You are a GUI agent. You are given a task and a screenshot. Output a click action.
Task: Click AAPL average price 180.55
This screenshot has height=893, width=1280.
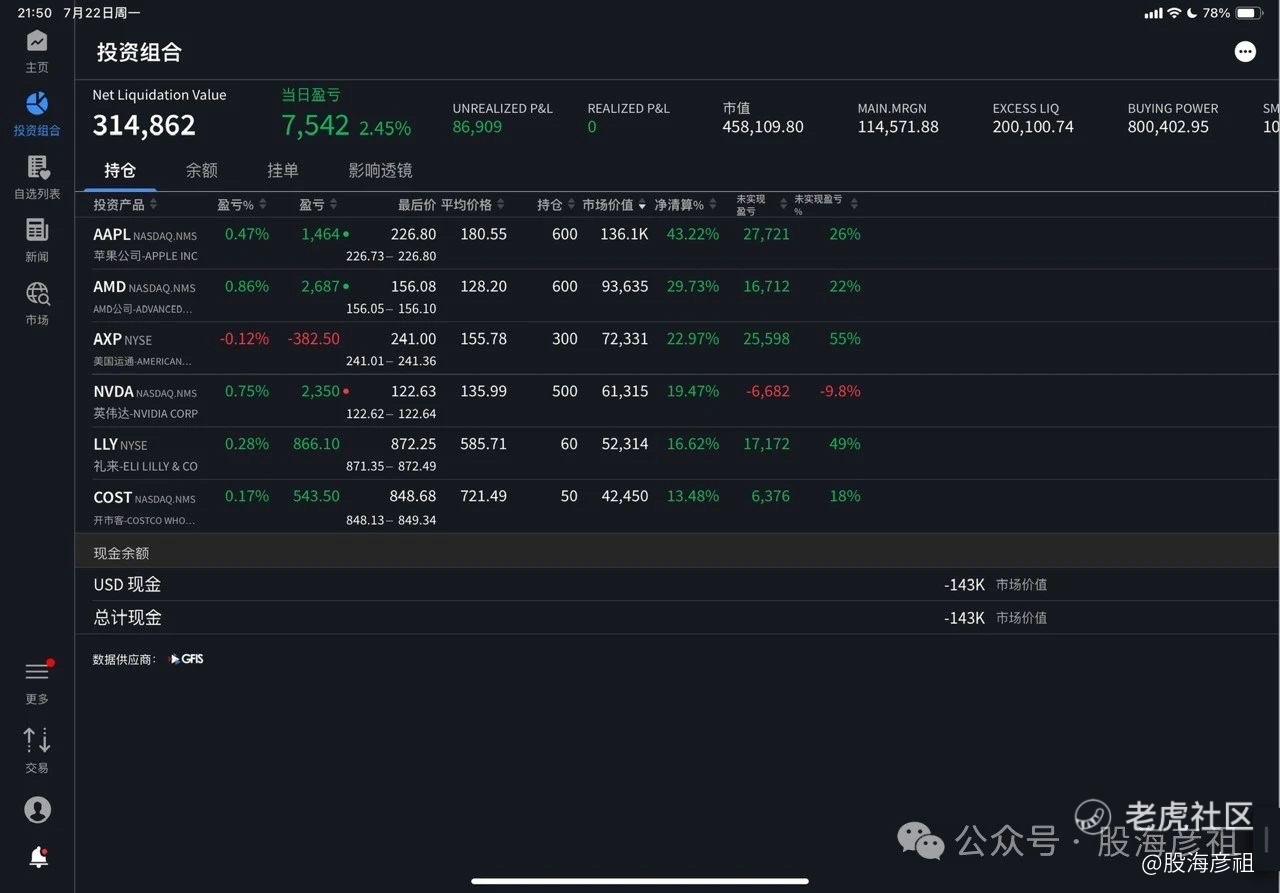(x=483, y=234)
